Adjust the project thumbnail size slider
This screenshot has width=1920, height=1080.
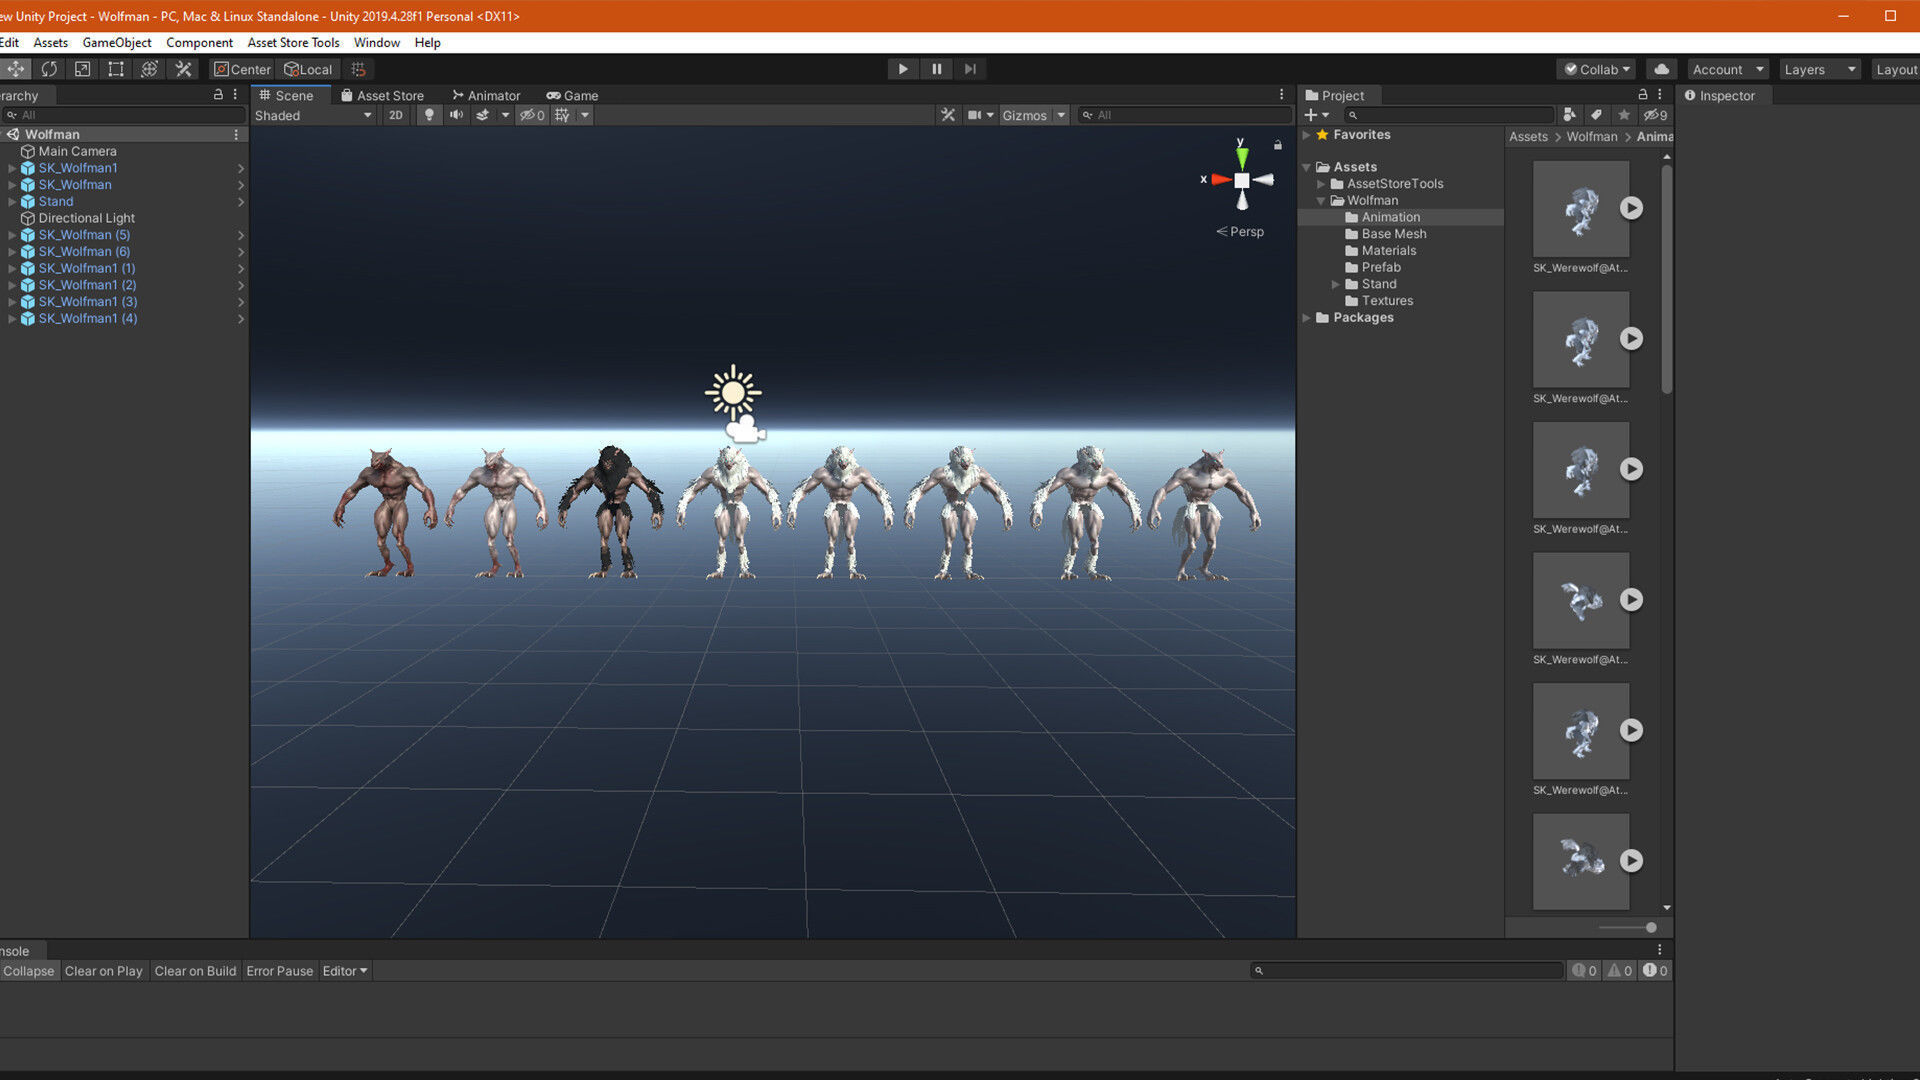(1650, 928)
